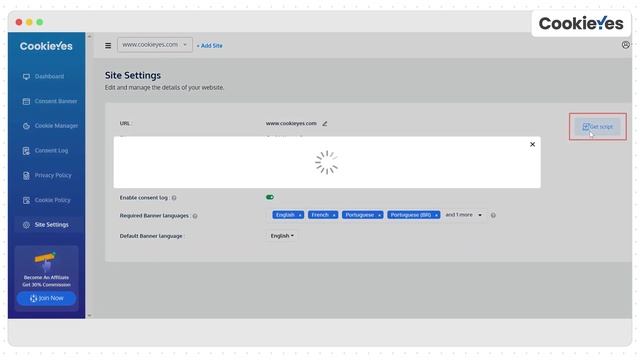Expand the banner languages dropdown arrow
The height and width of the screenshot is (360, 640).
point(480,215)
